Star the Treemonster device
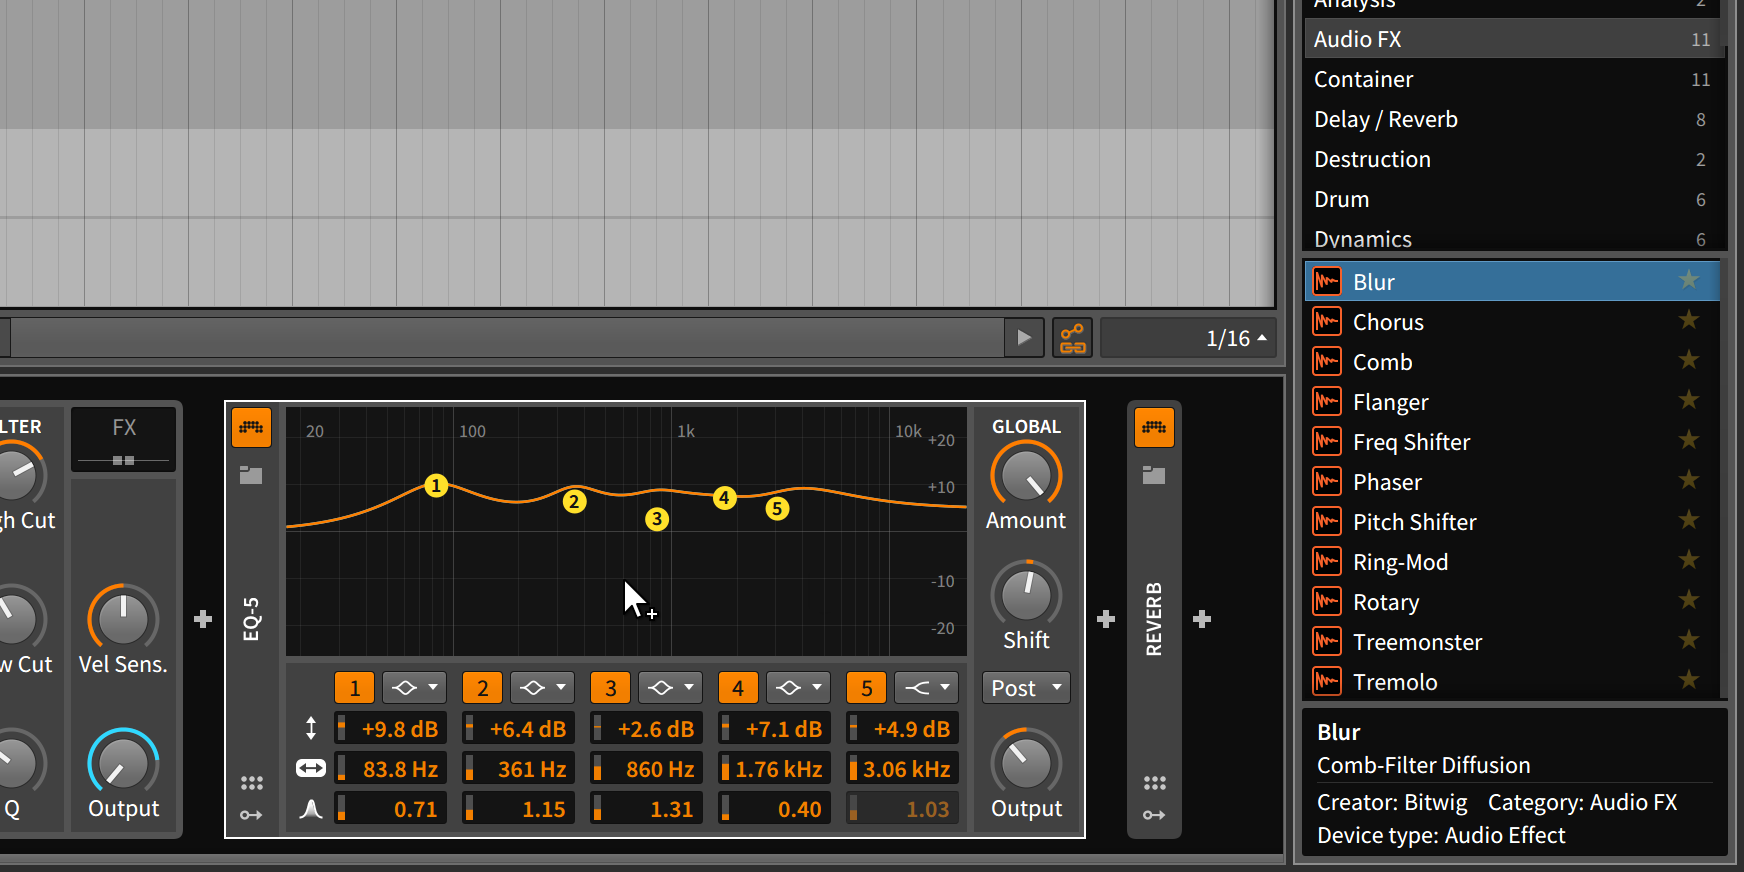Screen dimensions: 1744x872 1689,640
